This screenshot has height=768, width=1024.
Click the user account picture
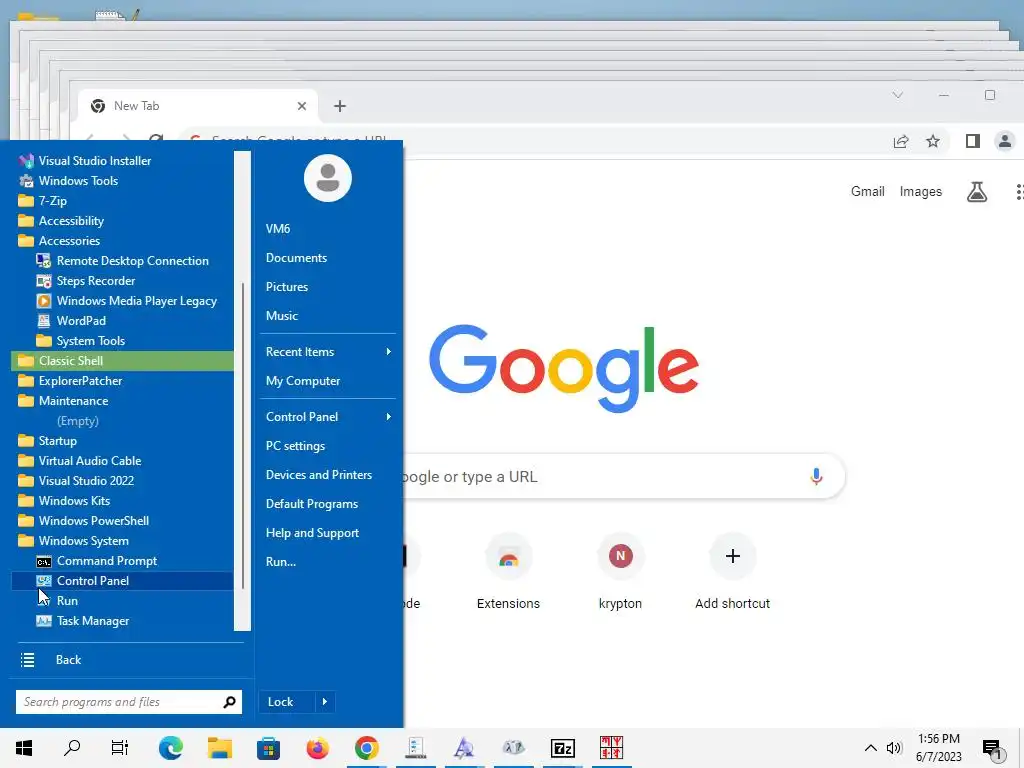pyautogui.click(x=328, y=178)
